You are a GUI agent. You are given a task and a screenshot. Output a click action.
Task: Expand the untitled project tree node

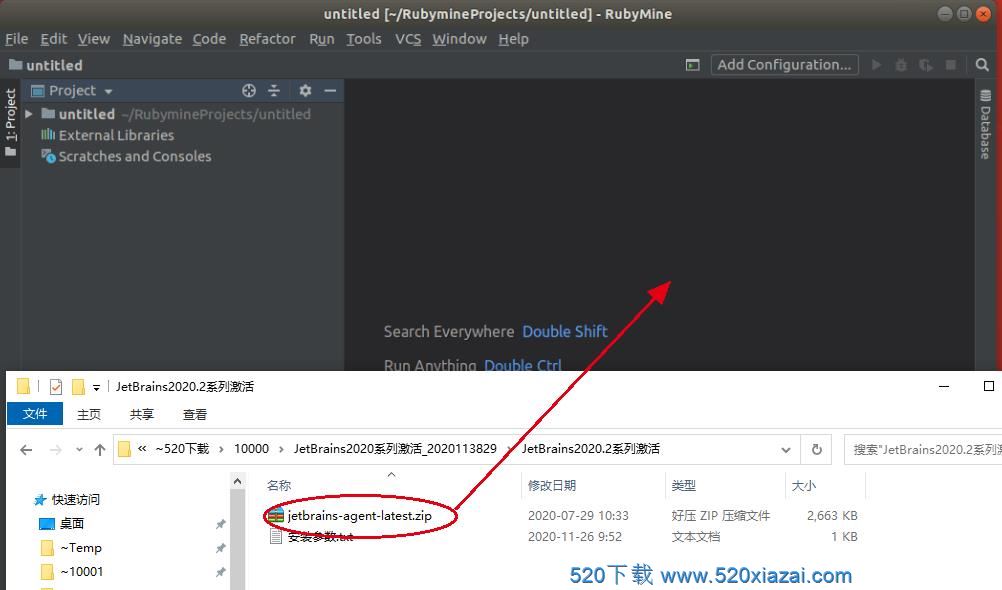click(29, 114)
